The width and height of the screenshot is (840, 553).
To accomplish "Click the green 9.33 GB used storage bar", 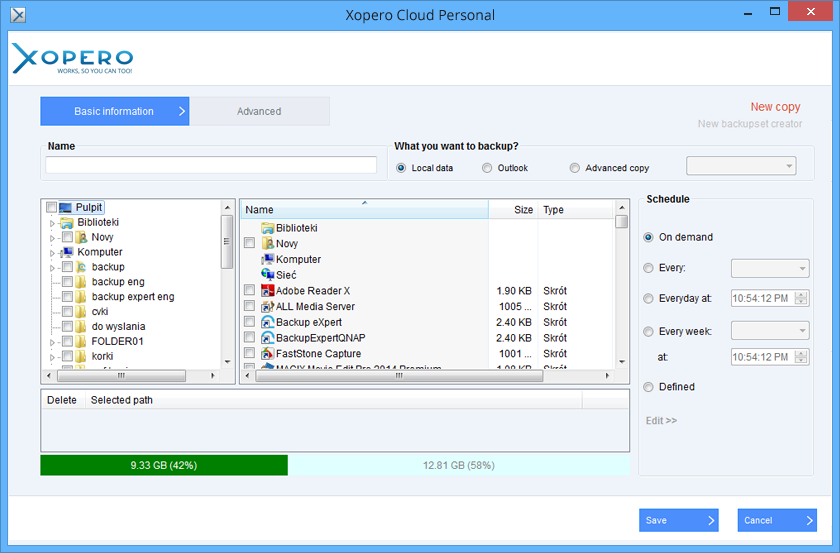I will [164, 465].
